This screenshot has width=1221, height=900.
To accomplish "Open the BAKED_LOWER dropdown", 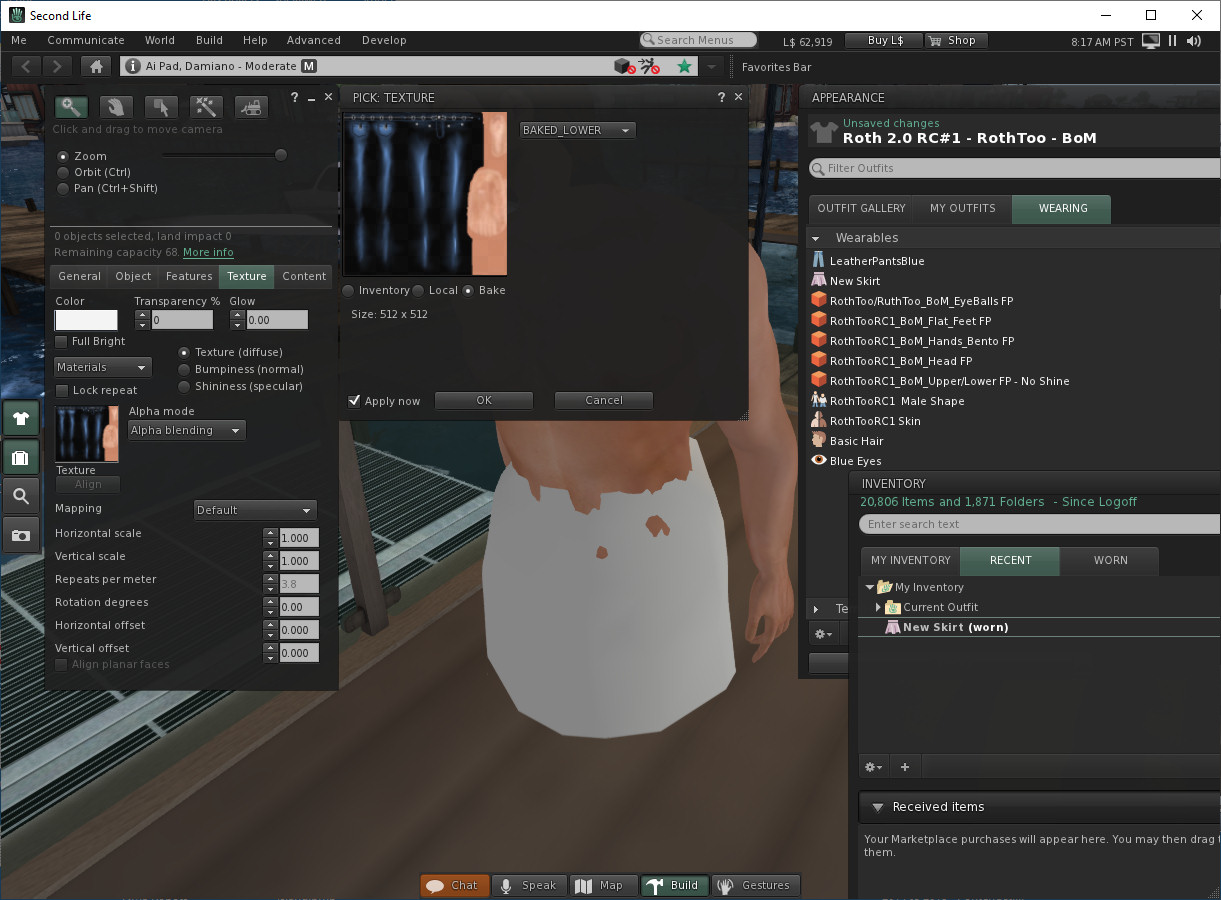I will tap(577, 130).
